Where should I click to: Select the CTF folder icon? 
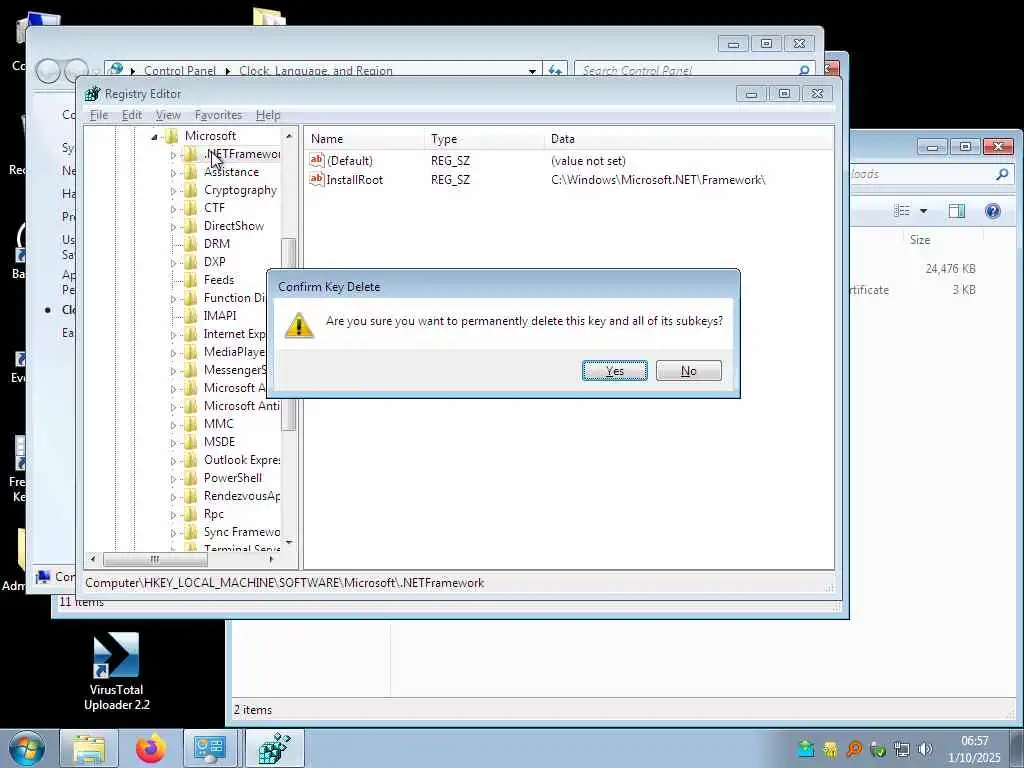click(191, 208)
